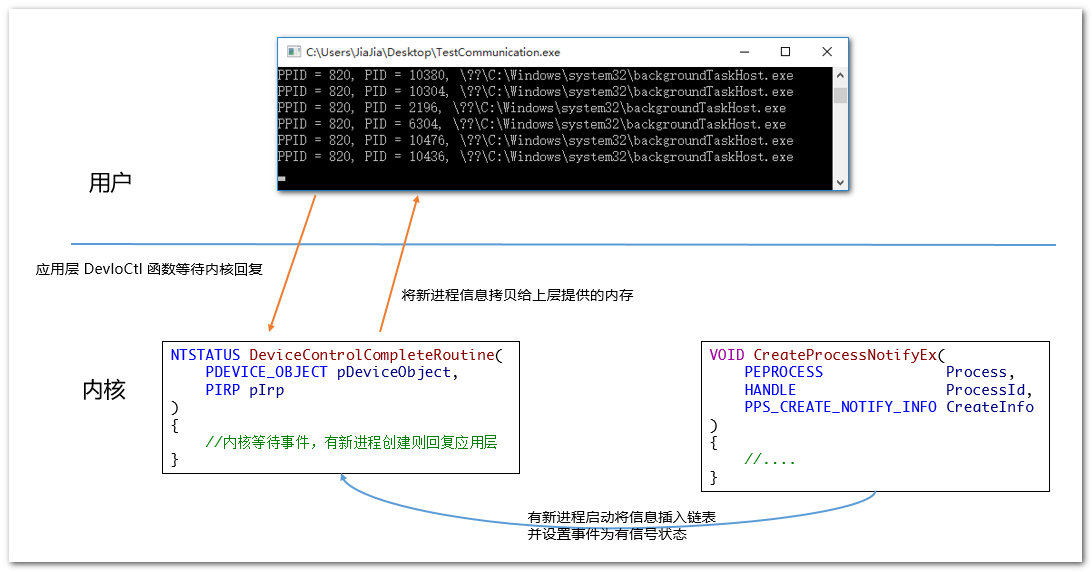Click the console line with PID = 10436

tap(535, 157)
